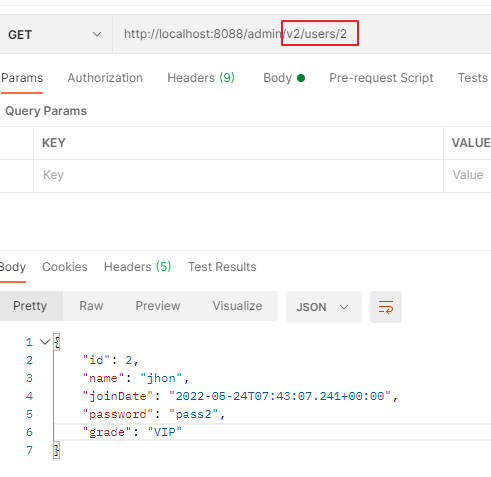Screen dimensions: 491x477
Task: Click the Value input field
Action: click(467, 176)
